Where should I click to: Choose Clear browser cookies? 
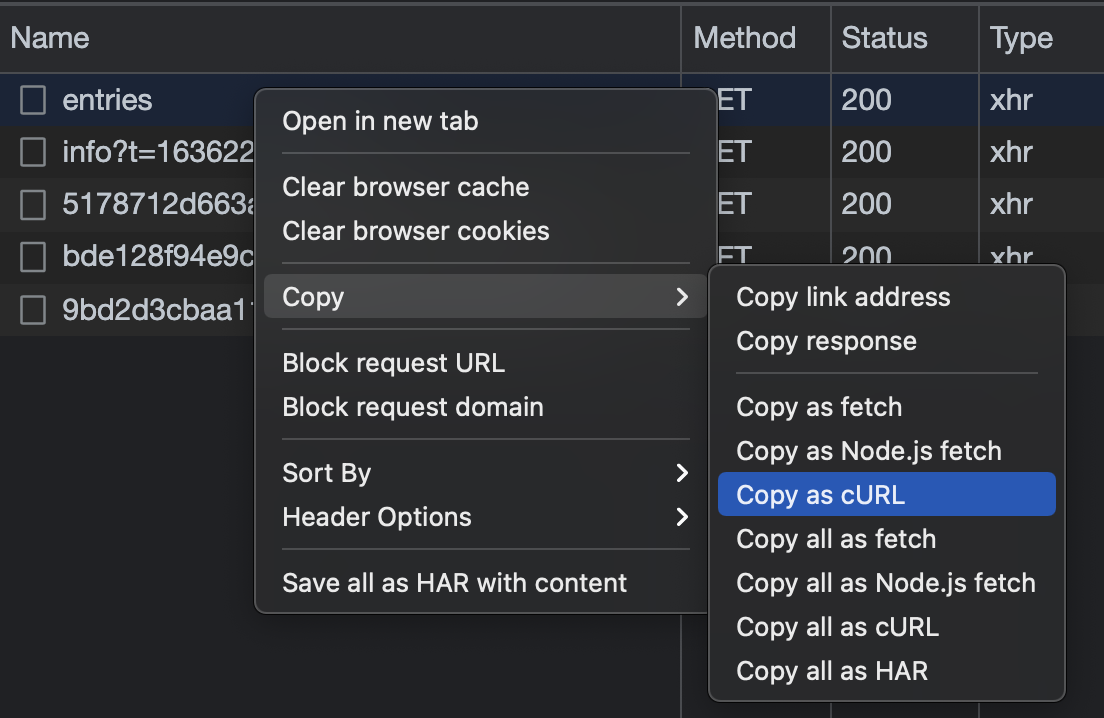[x=416, y=231]
